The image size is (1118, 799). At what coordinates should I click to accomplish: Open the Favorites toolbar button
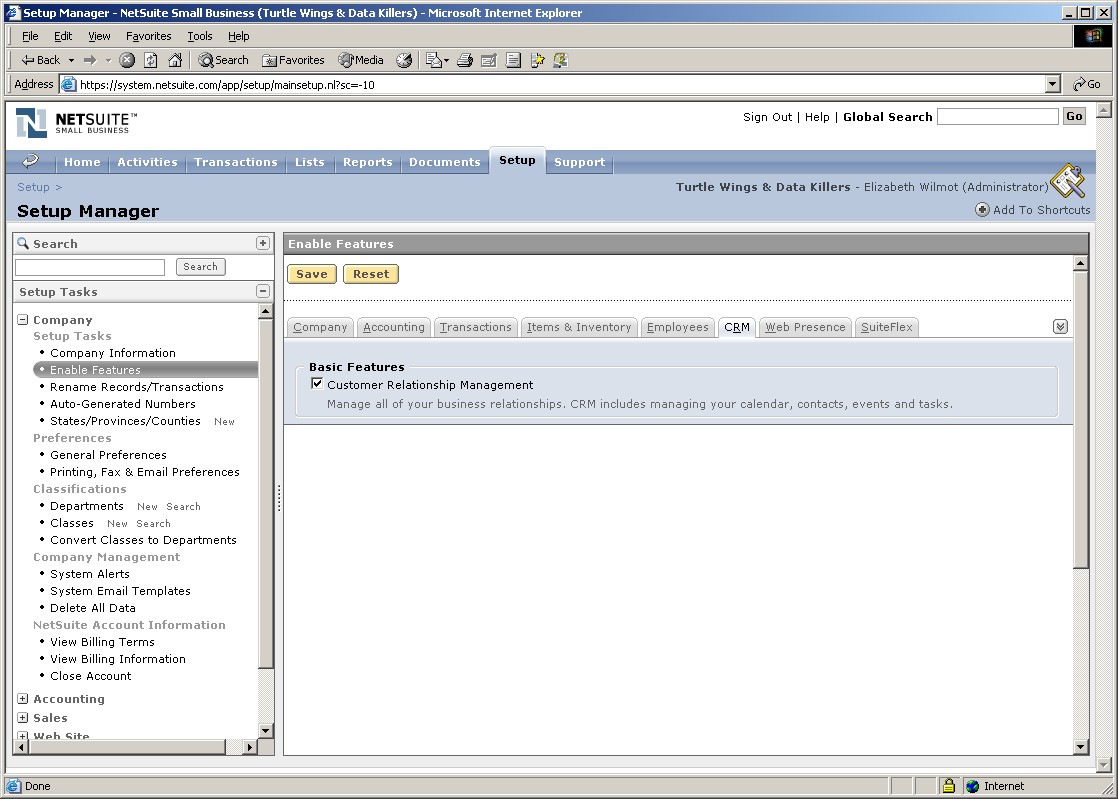coord(293,61)
